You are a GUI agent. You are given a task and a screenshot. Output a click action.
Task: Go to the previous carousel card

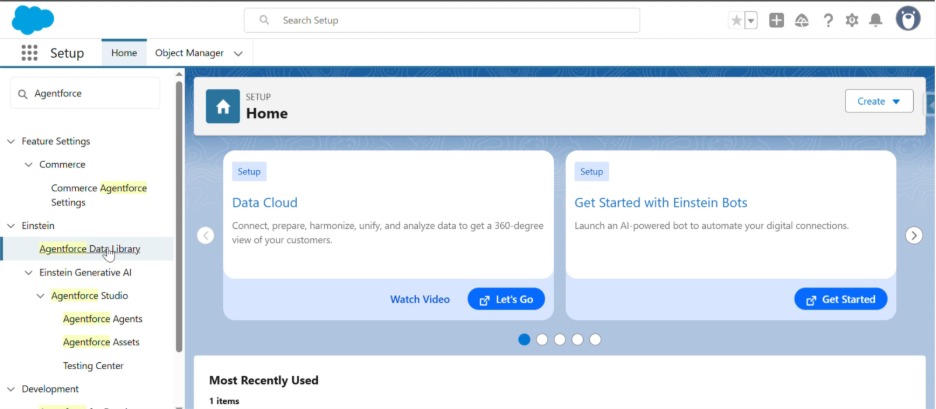(x=205, y=235)
